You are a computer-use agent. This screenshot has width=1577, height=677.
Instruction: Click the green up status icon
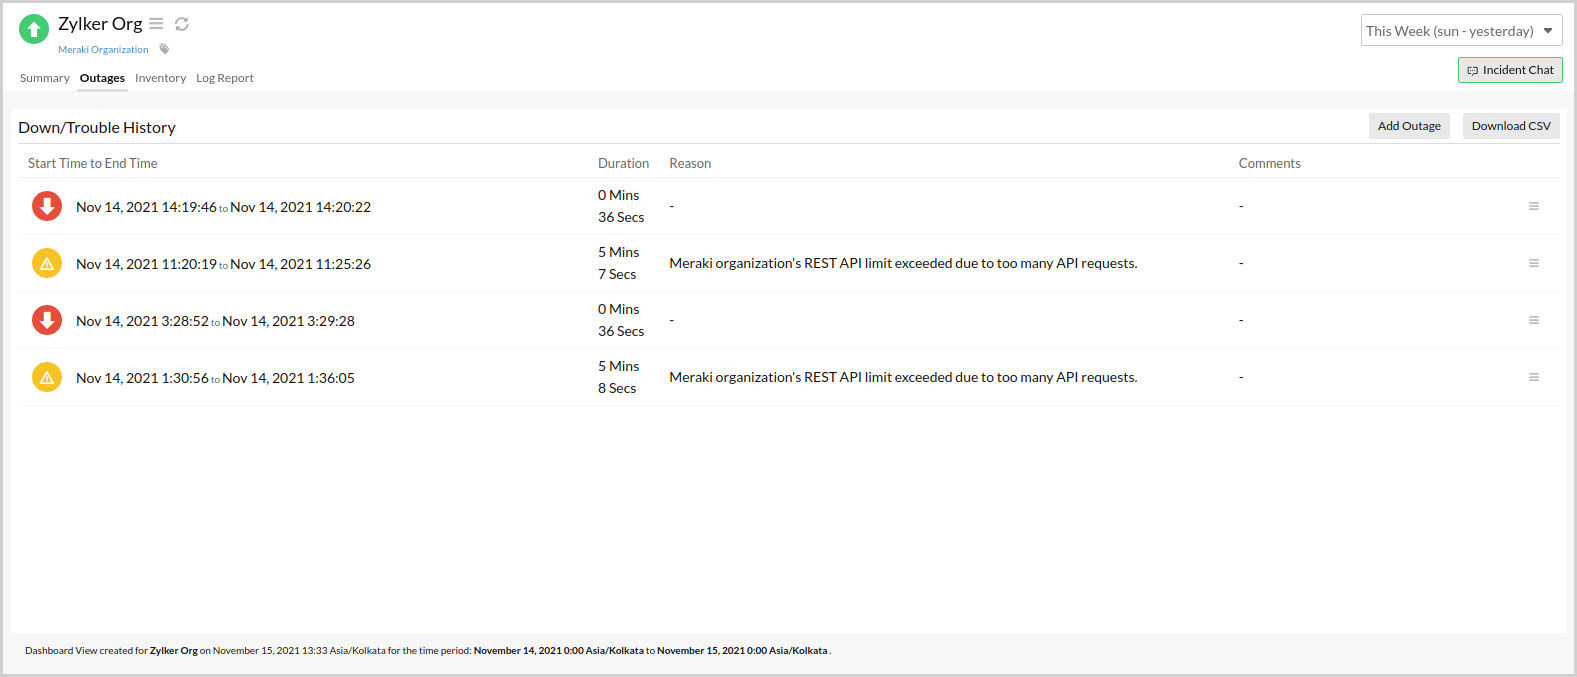tap(34, 29)
